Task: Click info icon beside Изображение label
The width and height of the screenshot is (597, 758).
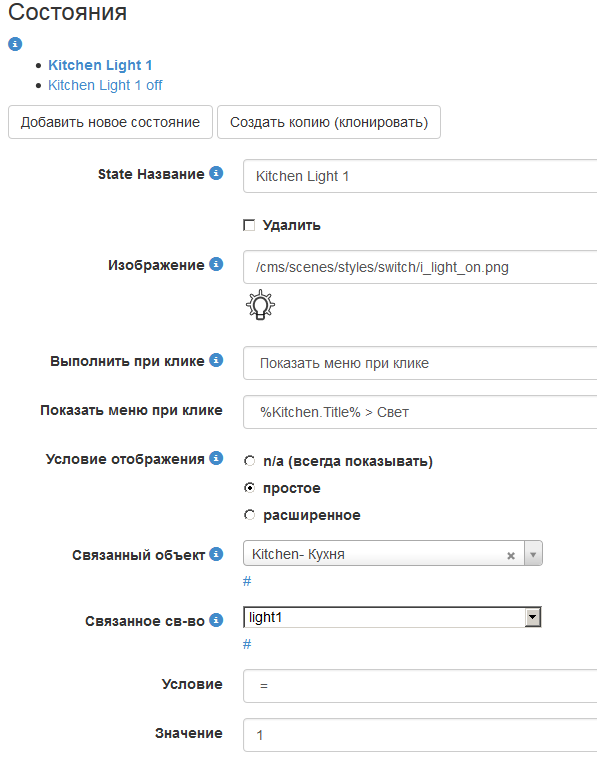Action: [216, 264]
